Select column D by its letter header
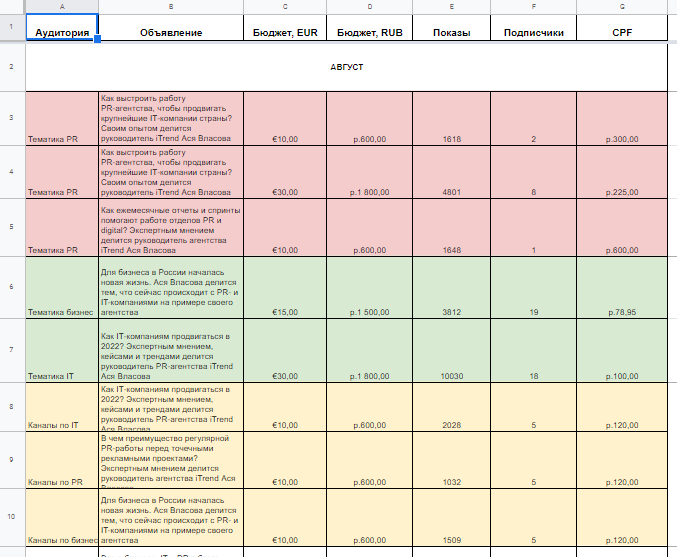The image size is (677, 557). 369,7
